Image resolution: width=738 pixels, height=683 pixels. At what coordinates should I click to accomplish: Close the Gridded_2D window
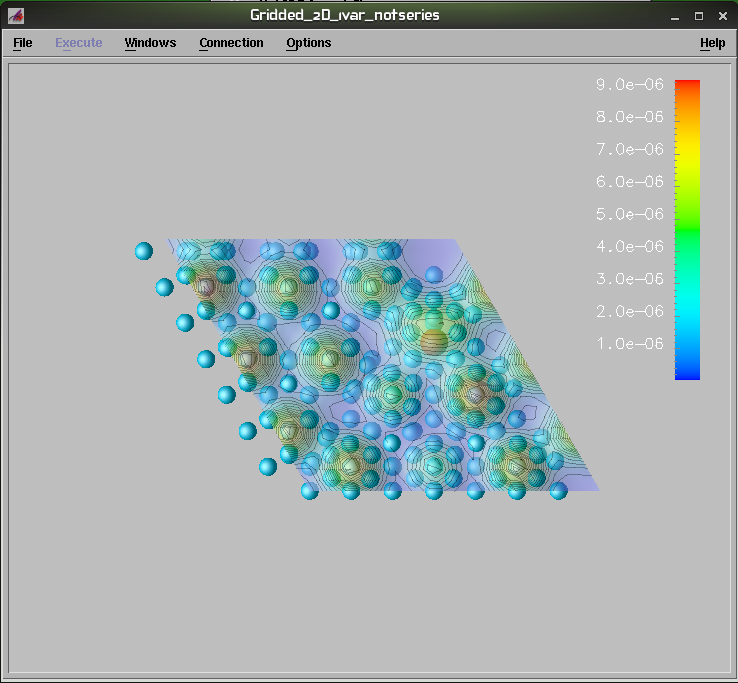pos(722,15)
